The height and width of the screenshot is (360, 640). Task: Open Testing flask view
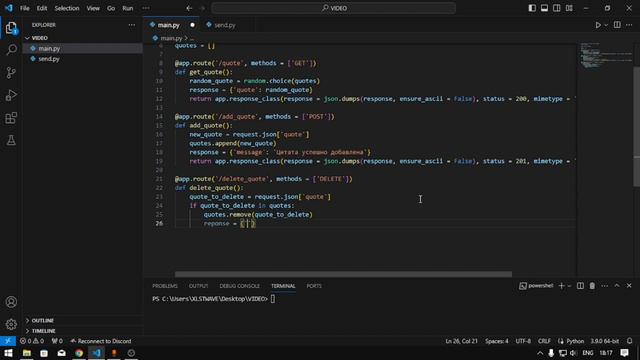tap(11, 140)
